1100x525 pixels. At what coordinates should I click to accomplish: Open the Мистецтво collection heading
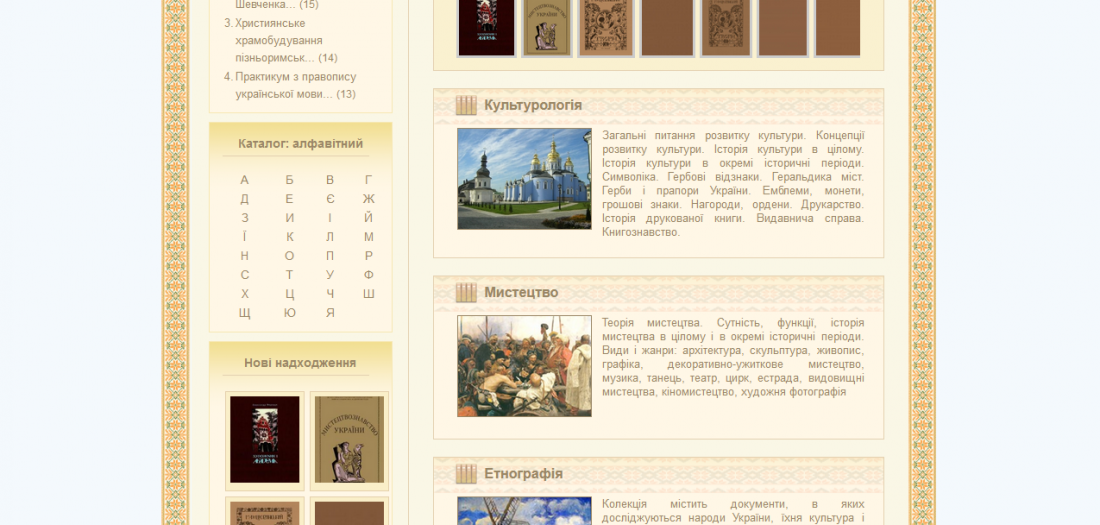coord(521,293)
